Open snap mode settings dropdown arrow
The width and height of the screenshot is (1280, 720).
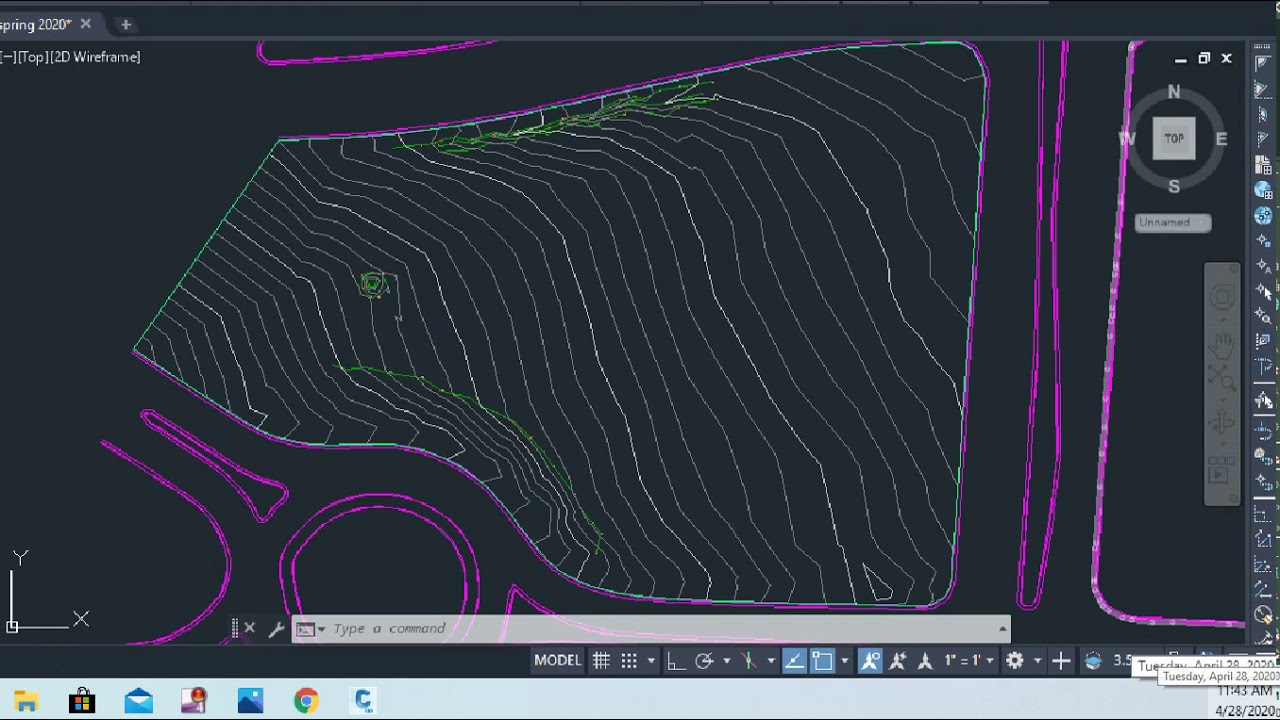(651, 661)
